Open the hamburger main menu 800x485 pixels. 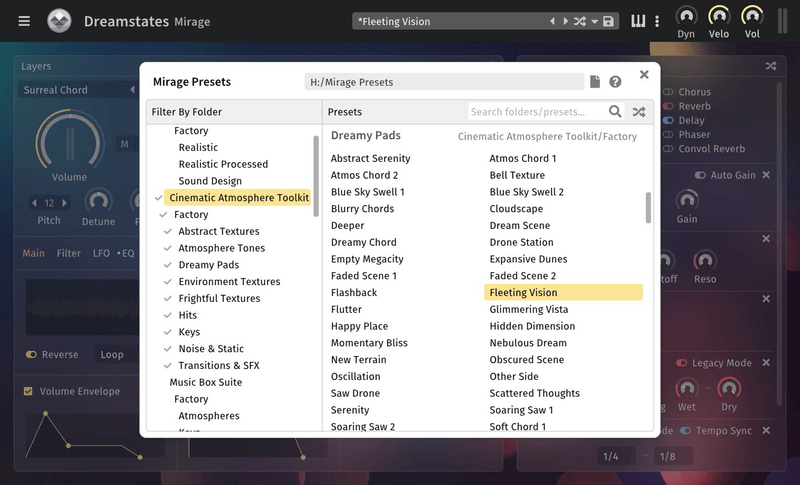24,21
